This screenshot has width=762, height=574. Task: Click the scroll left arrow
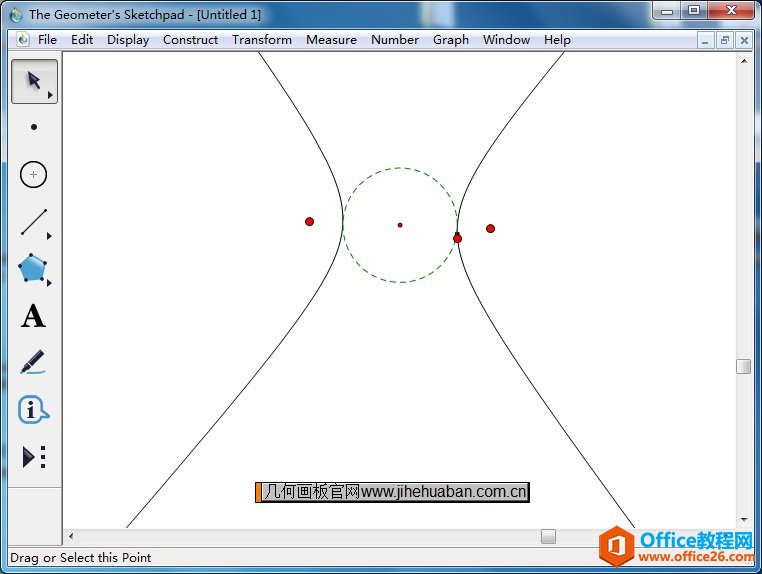click(x=71, y=537)
